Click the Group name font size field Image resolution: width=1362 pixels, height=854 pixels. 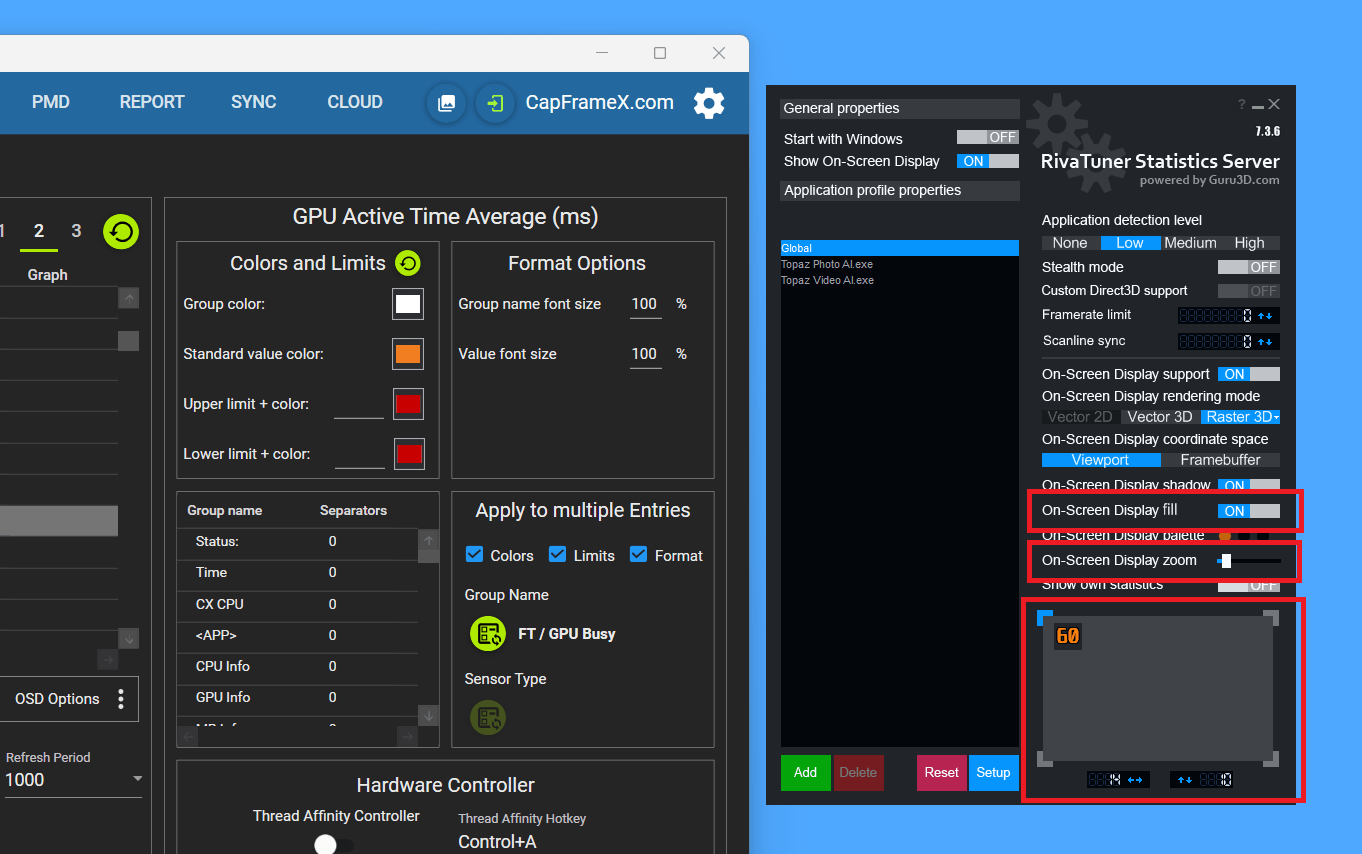tap(645, 304)
